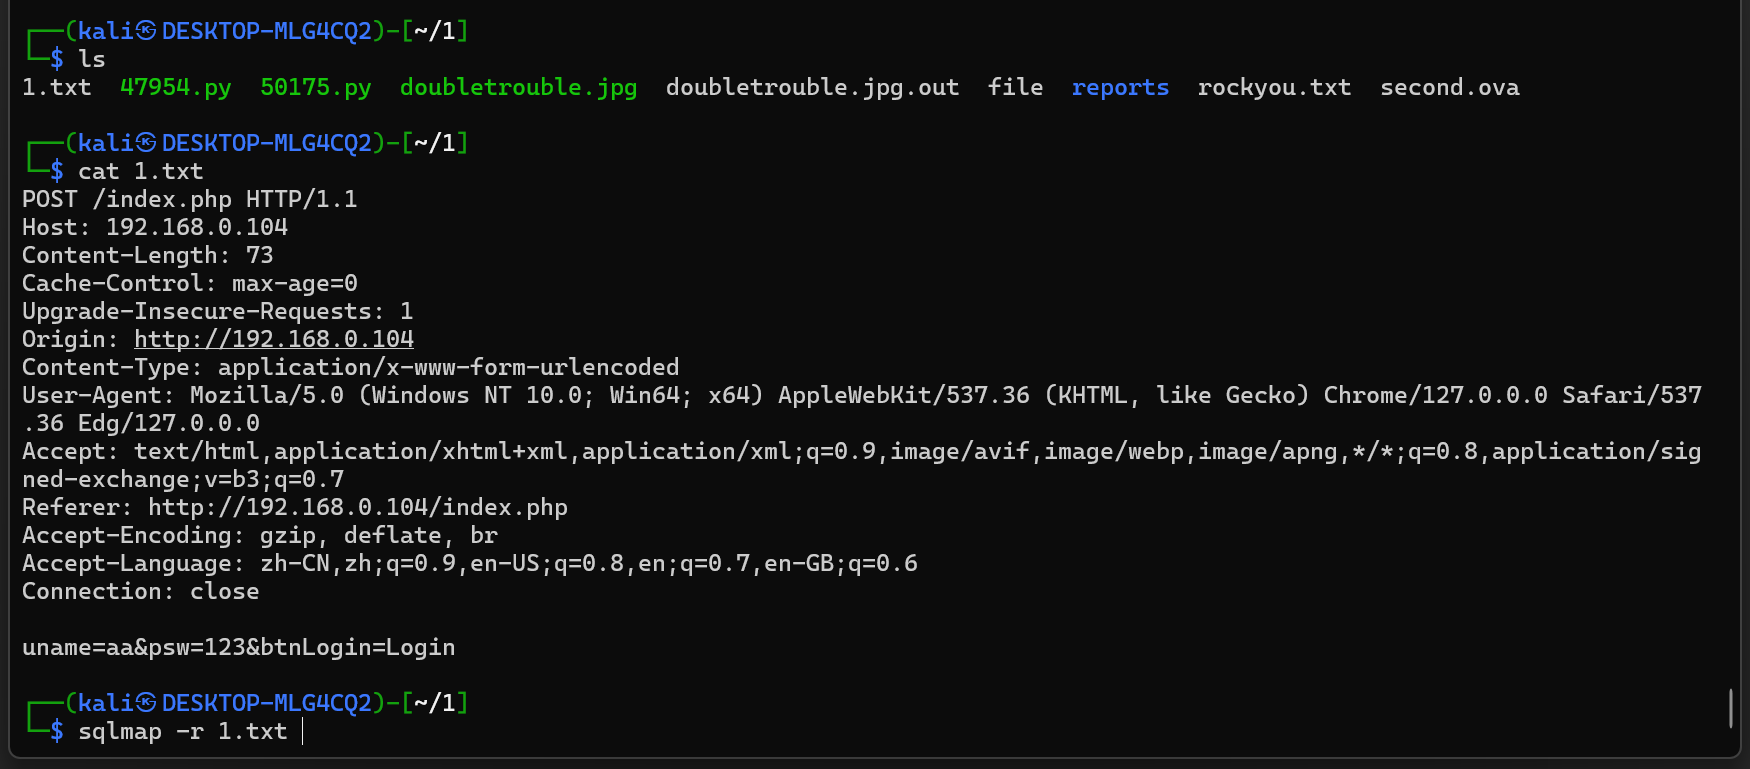Click the second.ova file name
This screenshot has height=769, width=1750.
point(1449,88)
